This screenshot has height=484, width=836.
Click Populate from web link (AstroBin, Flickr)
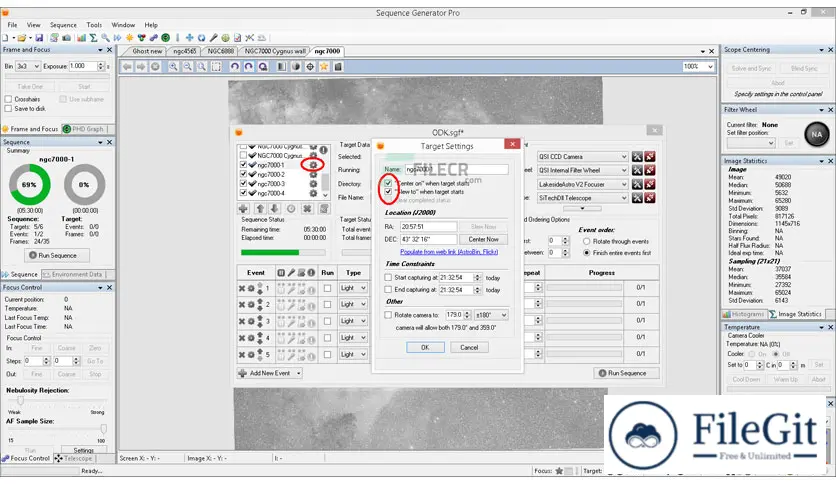click(x=449, y=252)
